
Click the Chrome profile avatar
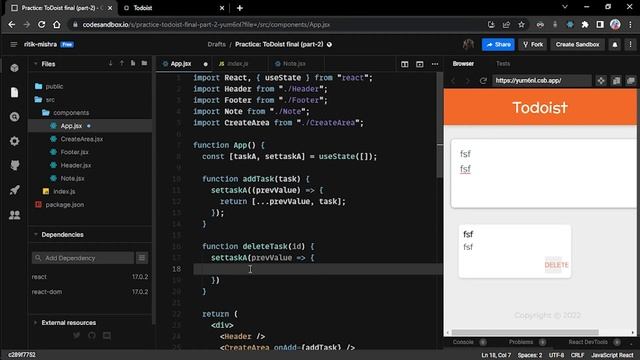coord(615,24)
